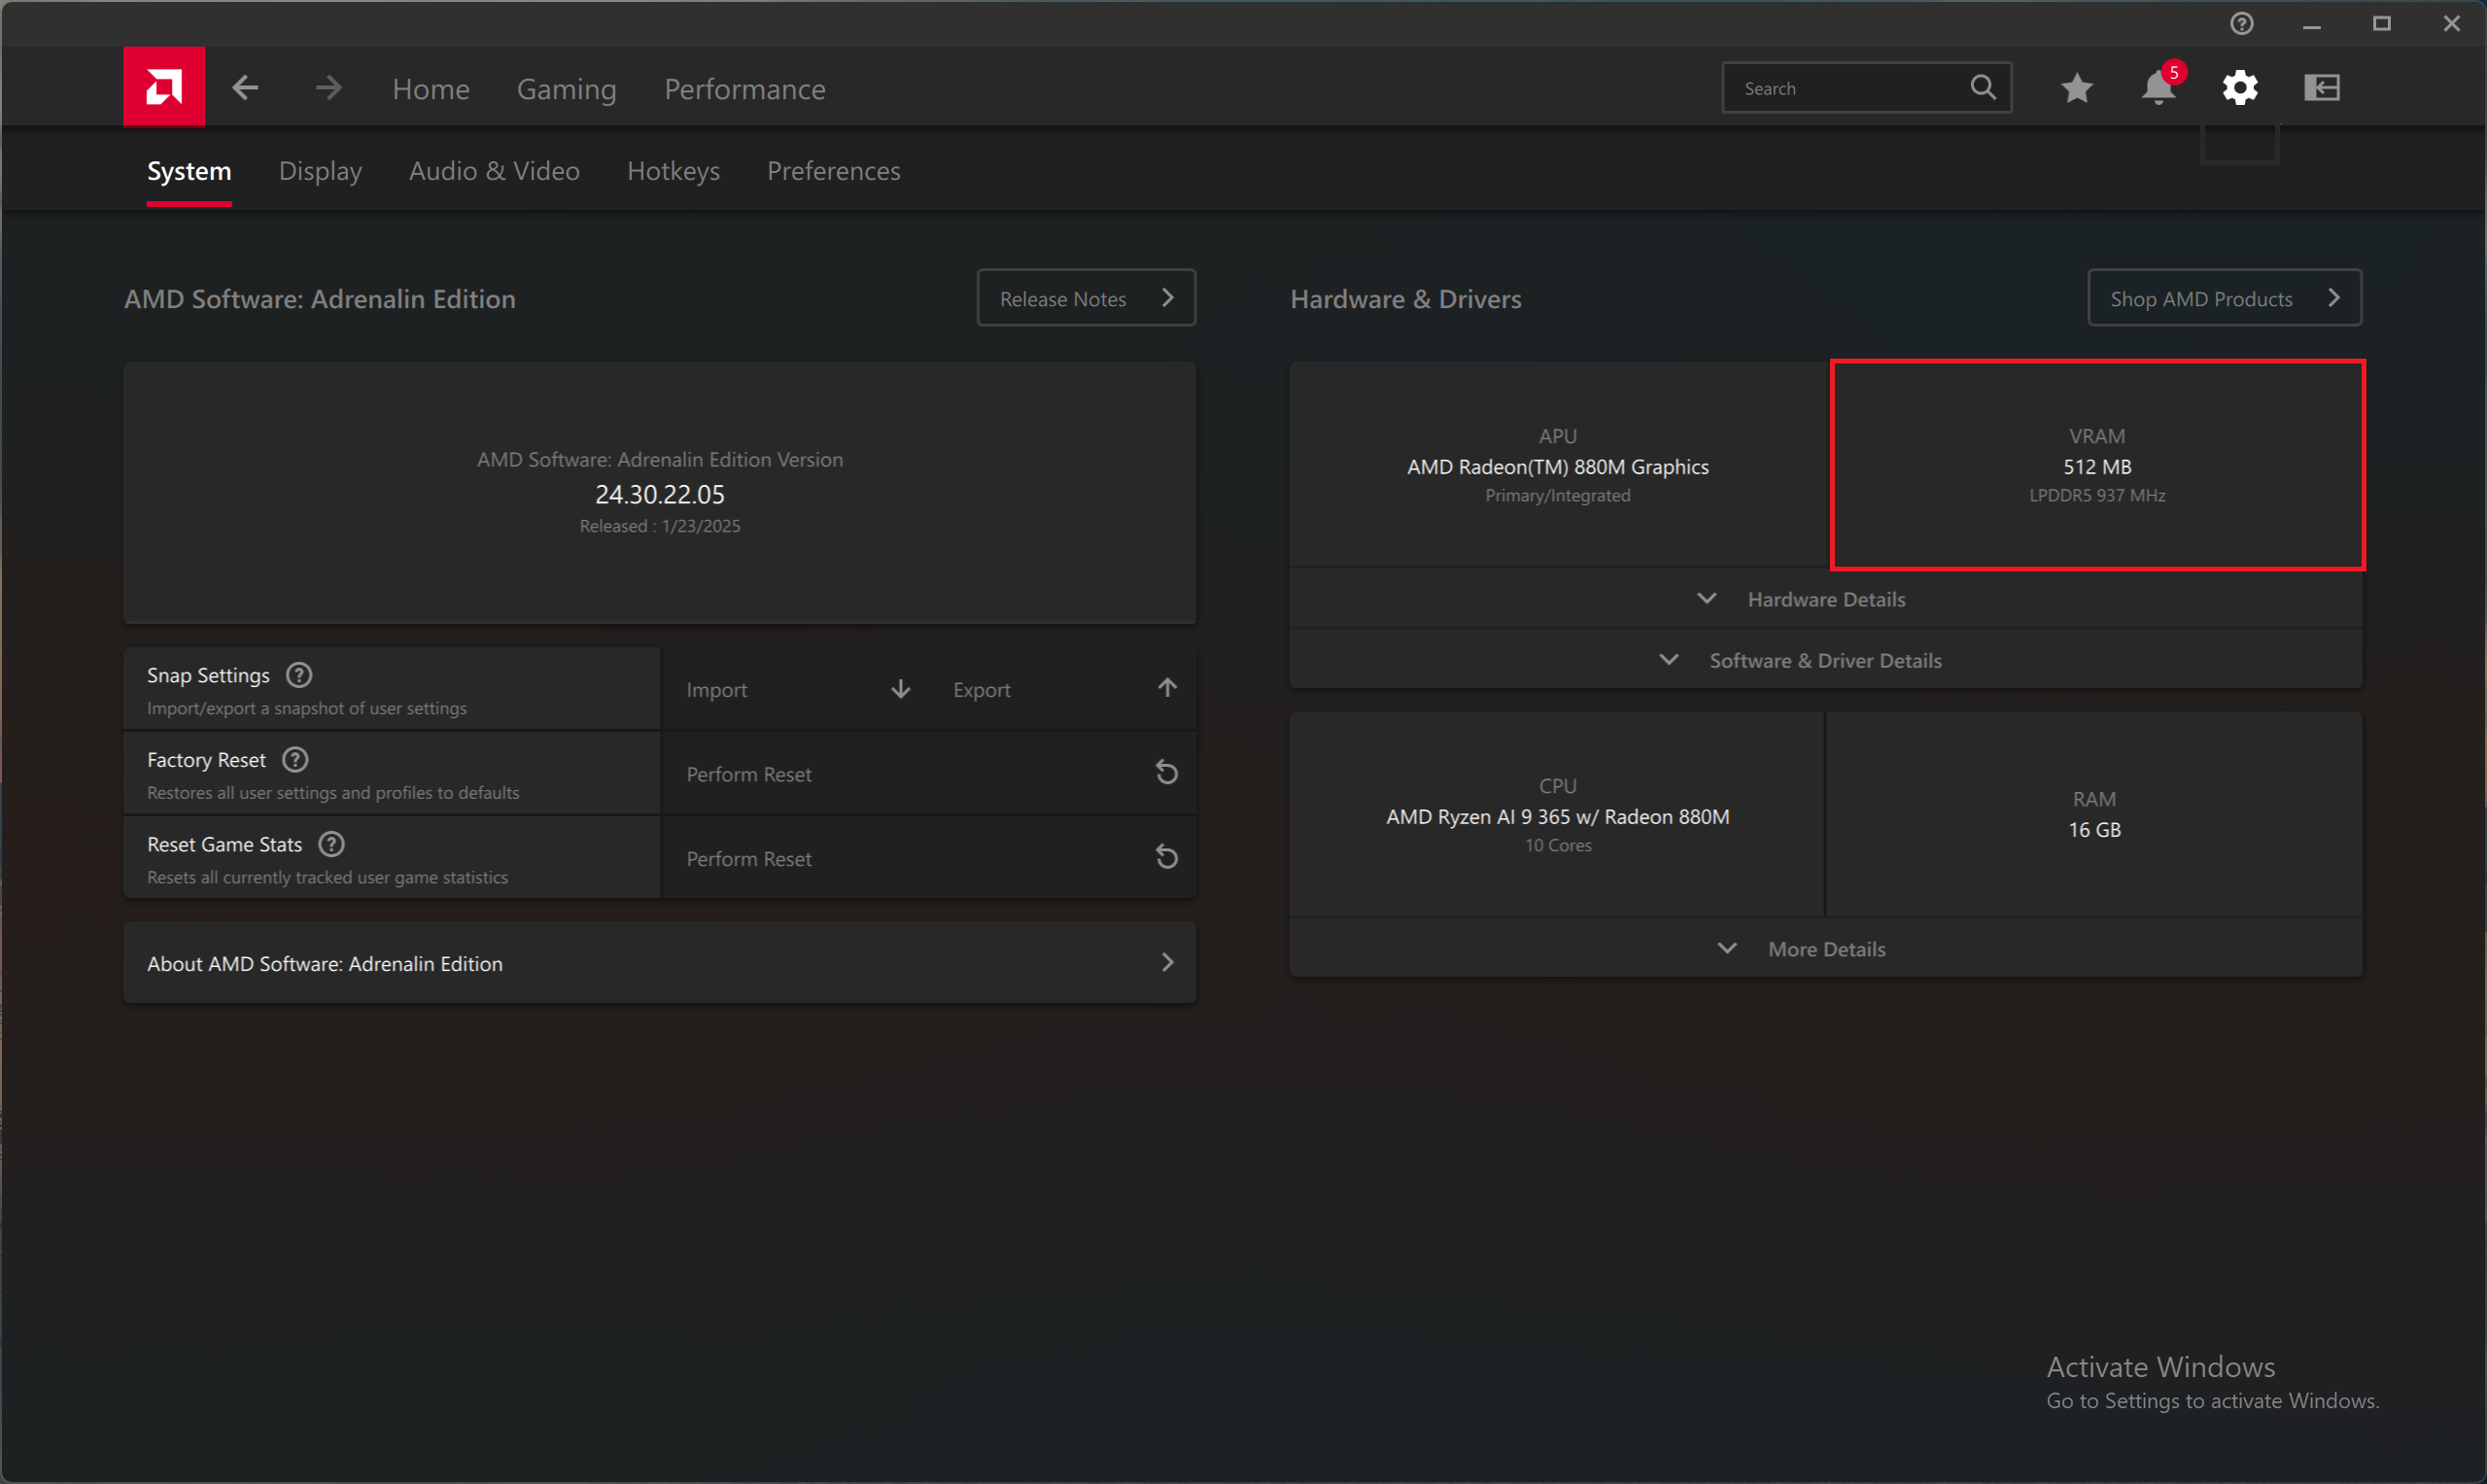2487x1484 pixels.
Task: Click the help question mark in title bar
Action: pyautogui.click(x=2242, y=23)
